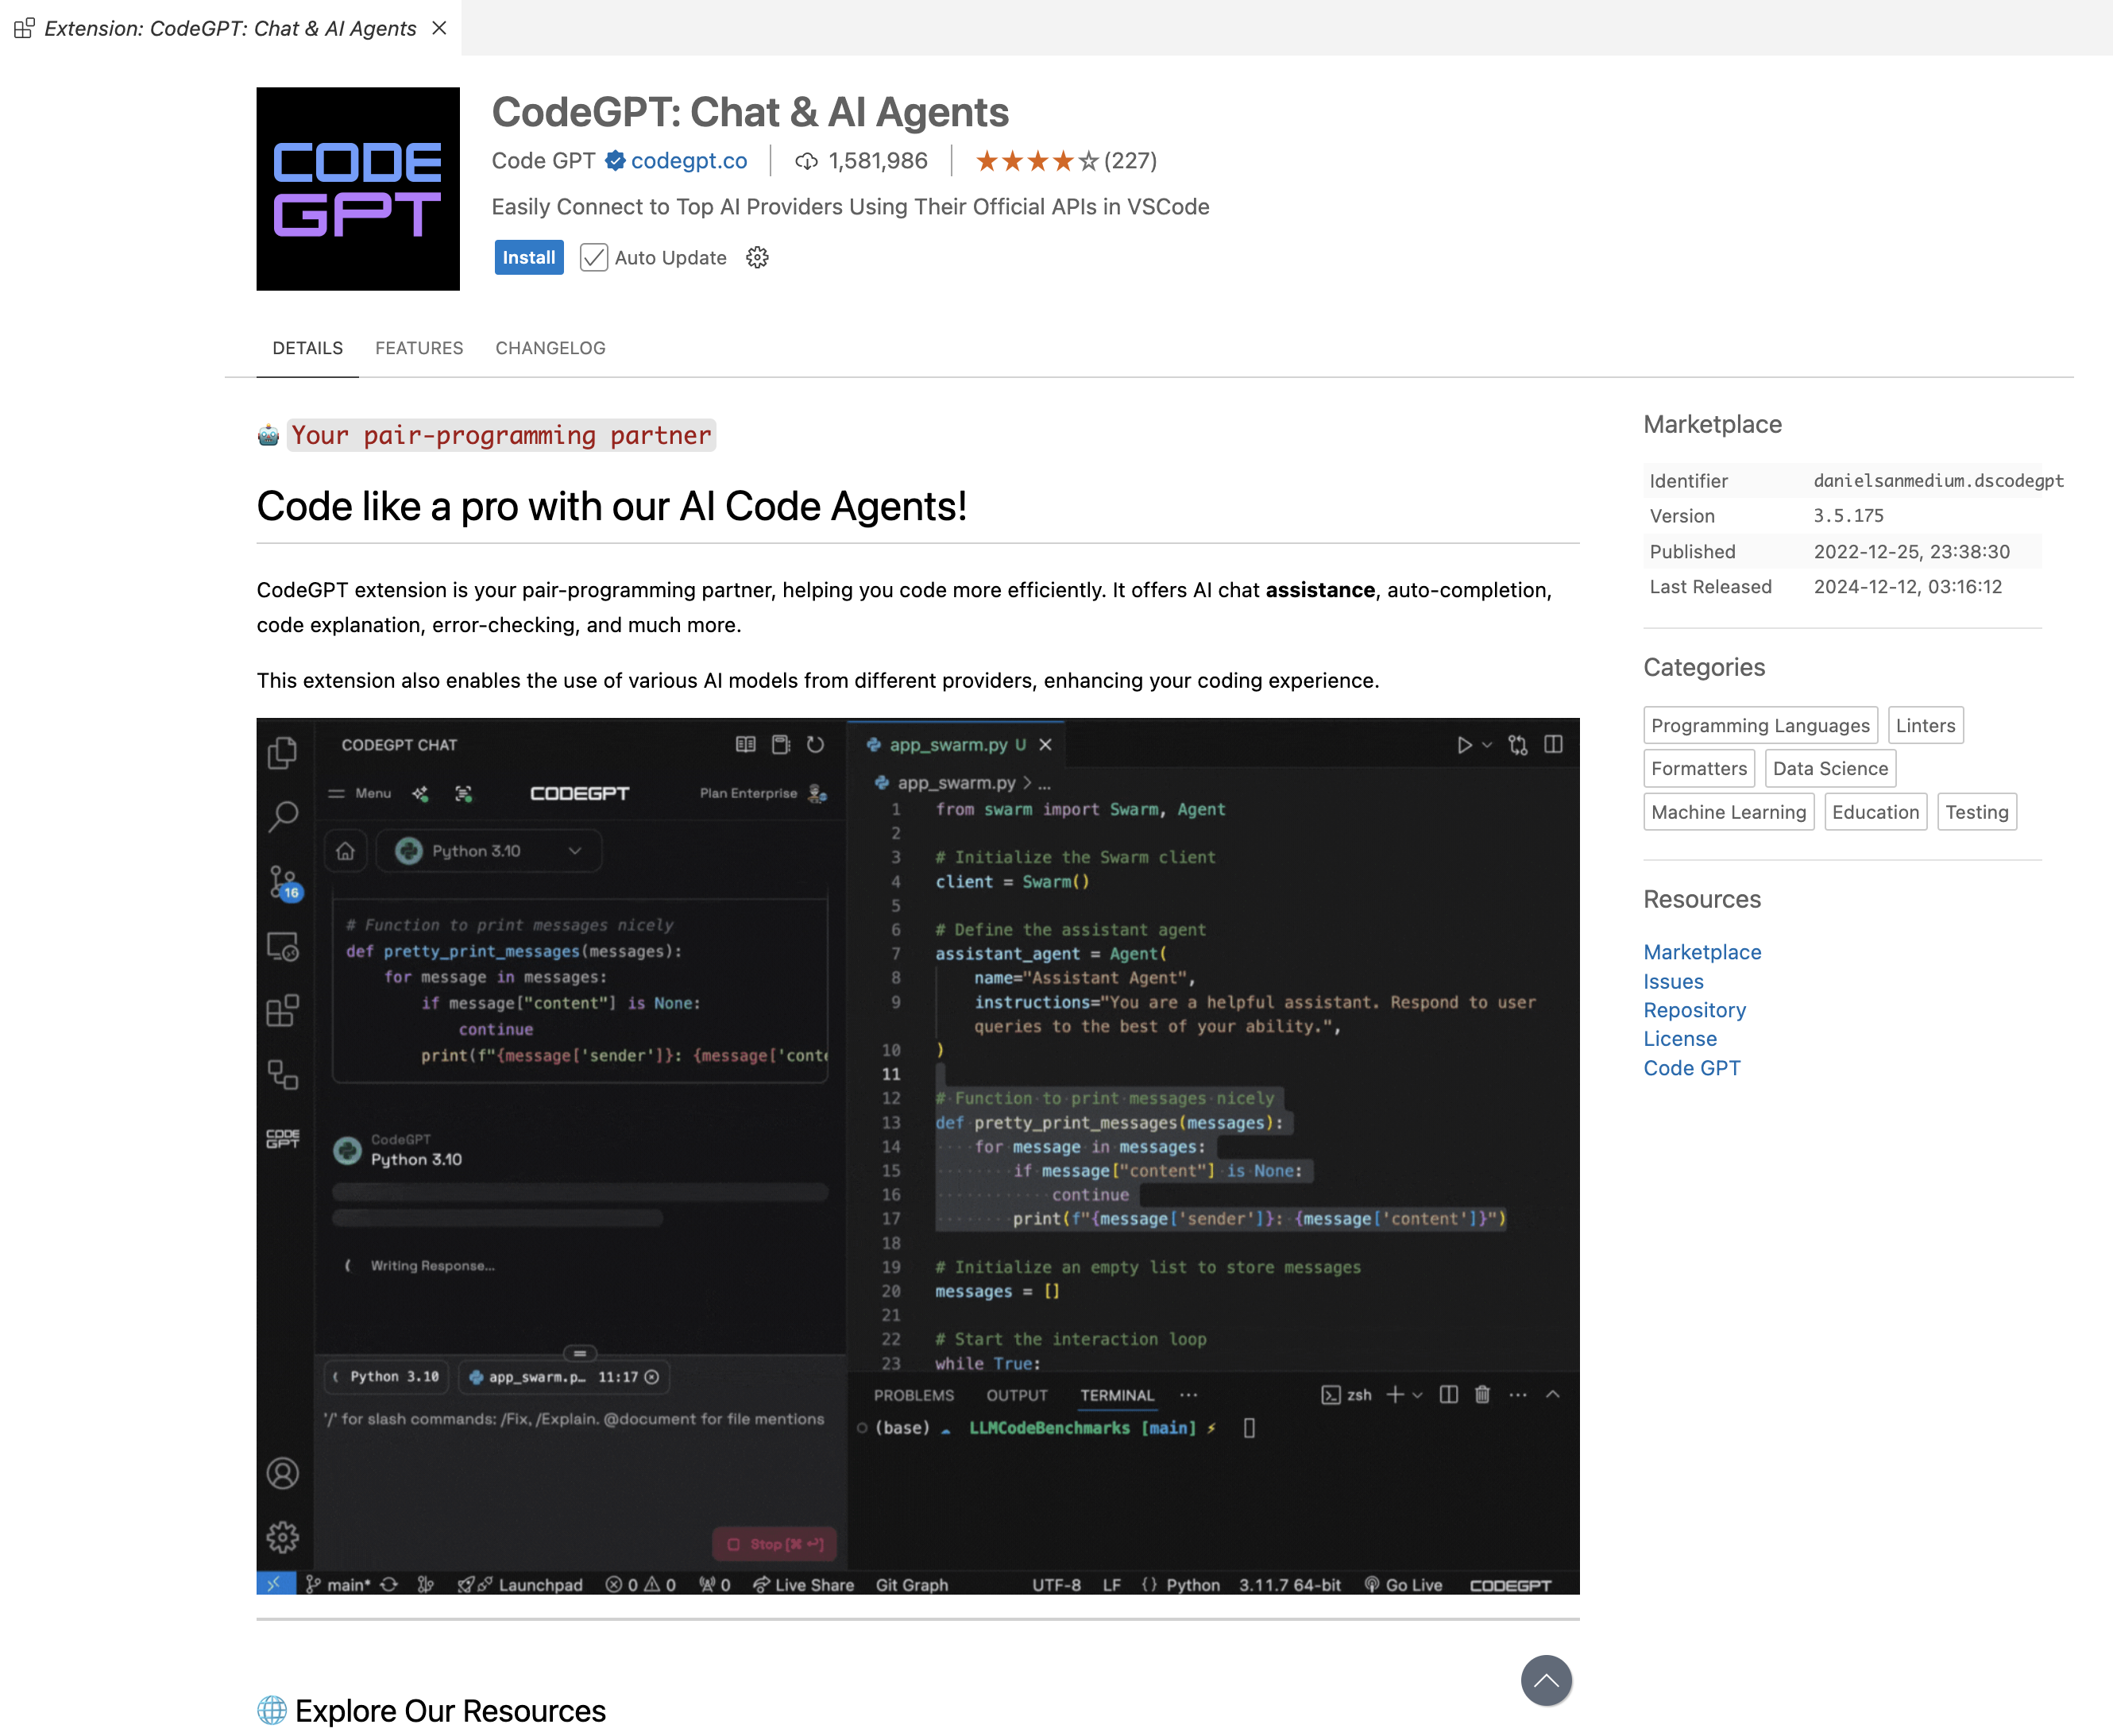Select the Programming Languages category

click(x=1760, y=725)
